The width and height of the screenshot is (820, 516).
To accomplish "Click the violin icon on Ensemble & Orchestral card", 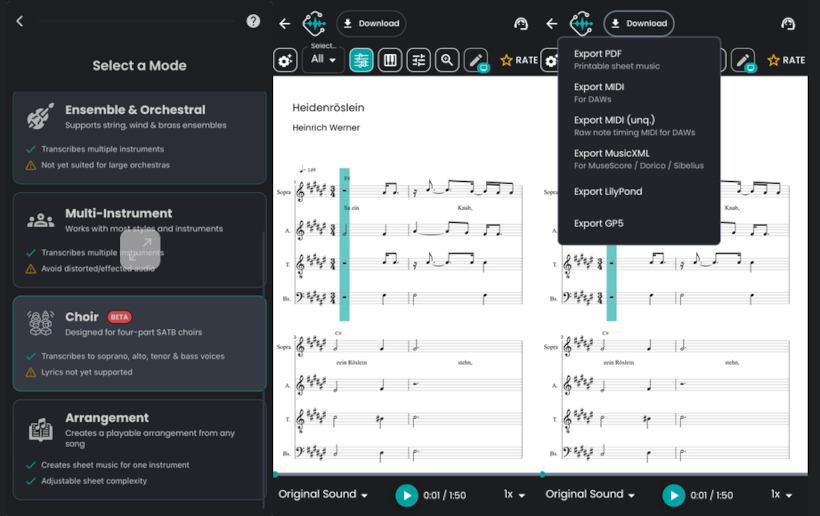I will point(40,116).
